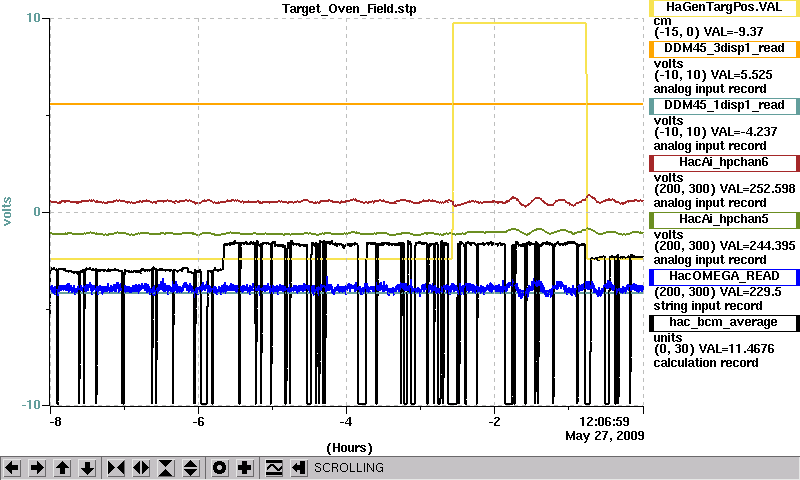This screenshot has width=800, height=480.
Task: Click the VAL=5.525 readout
Action: point(741,75)
